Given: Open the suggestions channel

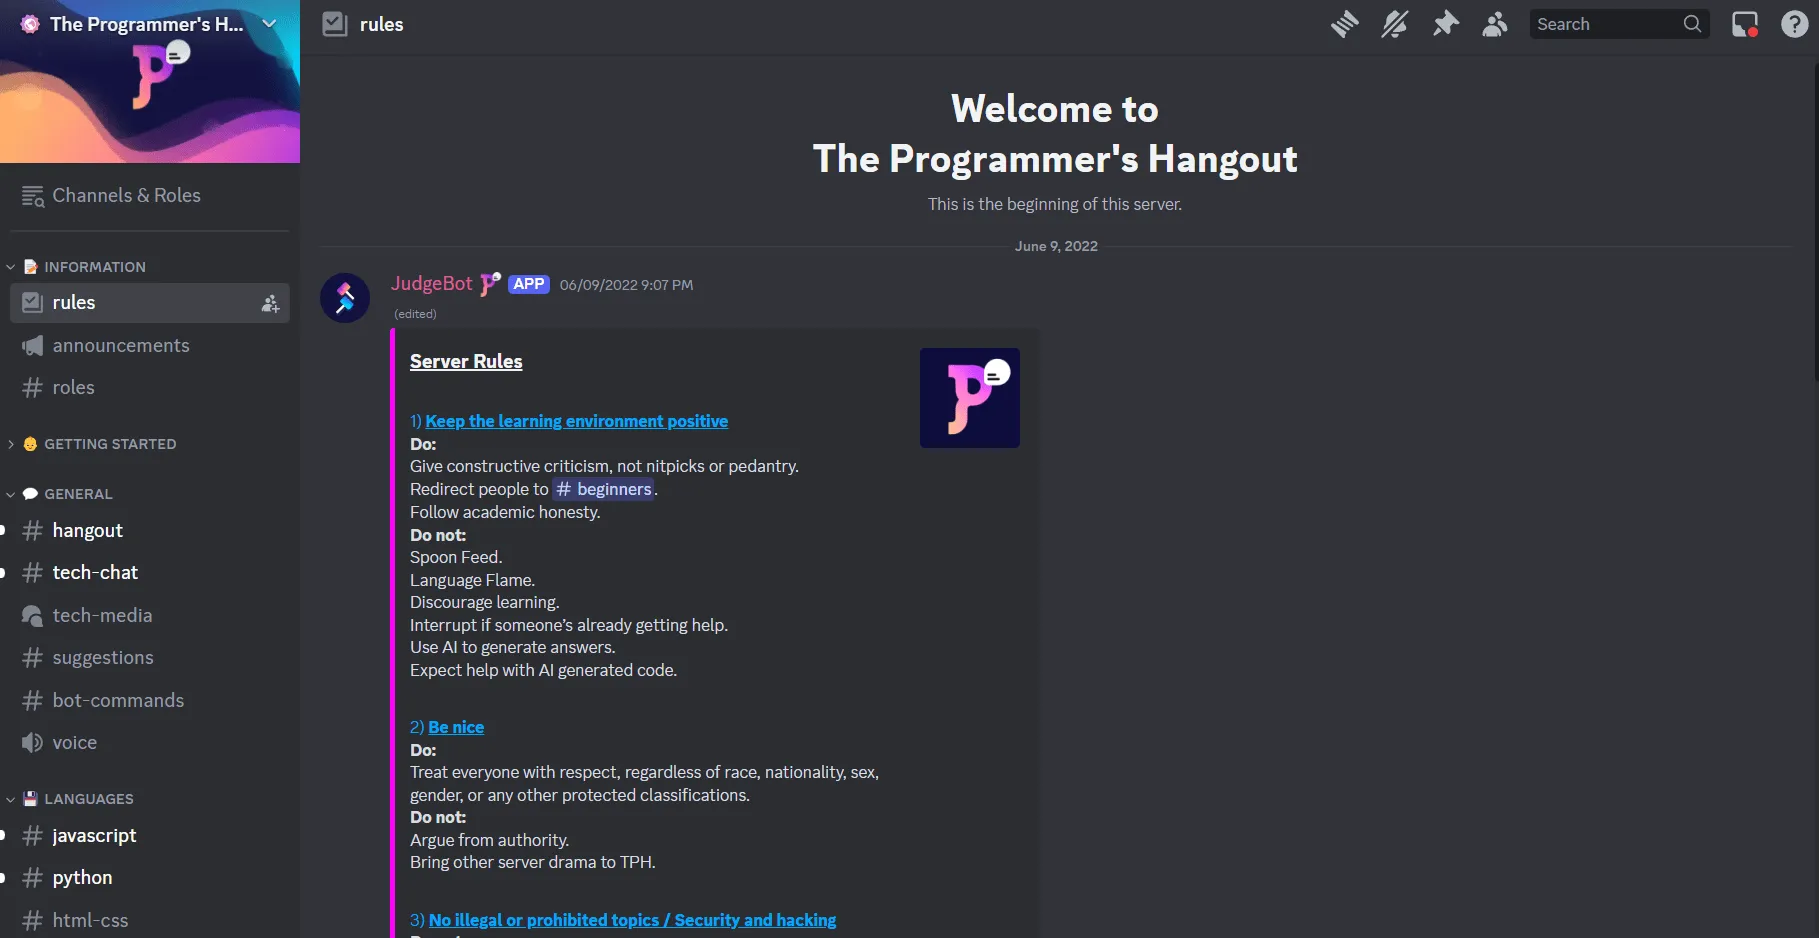Looking at the screenshot, I should [x=150, y=658].
